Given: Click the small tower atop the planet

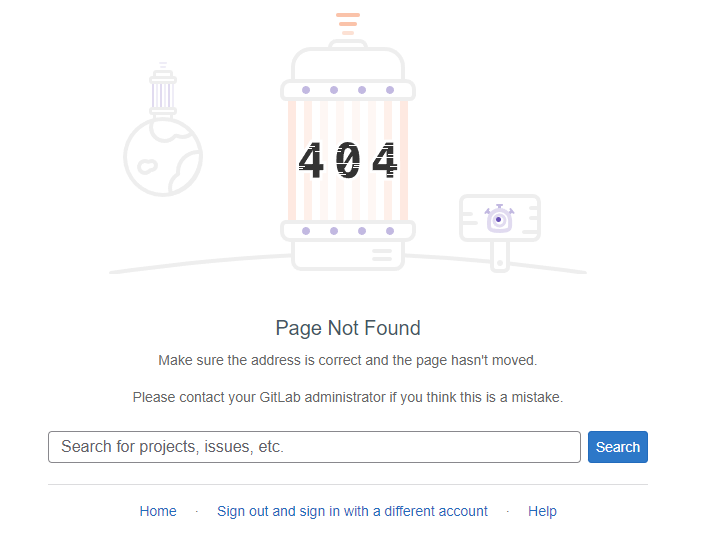Looking at the screenshot, I should coord(163,90).
